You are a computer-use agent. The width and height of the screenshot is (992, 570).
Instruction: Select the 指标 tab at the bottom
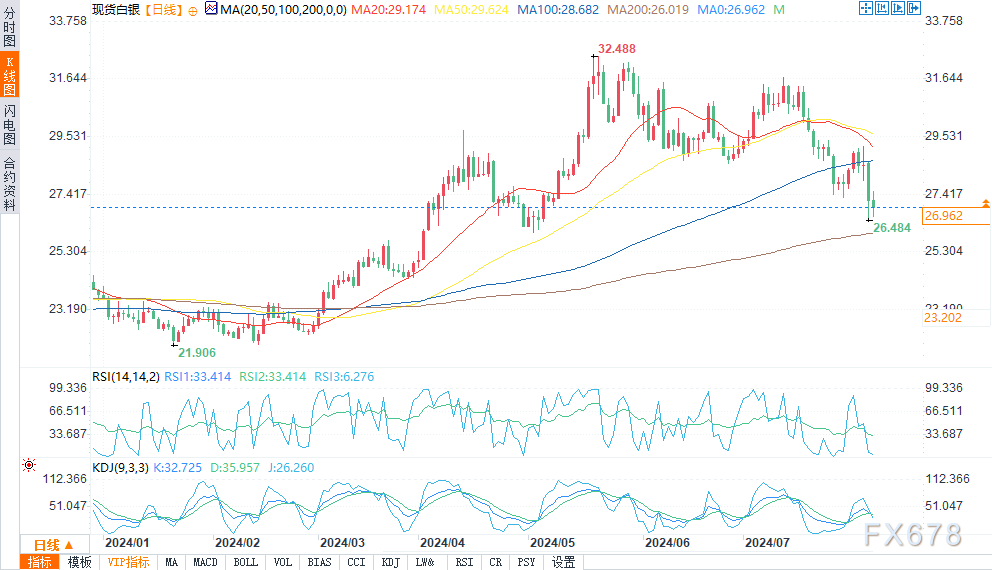[40, 562]
